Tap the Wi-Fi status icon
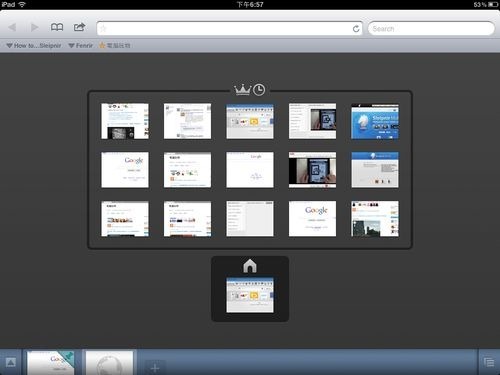The height and width of the screenshot is (375, 500). tap(22, 4)
